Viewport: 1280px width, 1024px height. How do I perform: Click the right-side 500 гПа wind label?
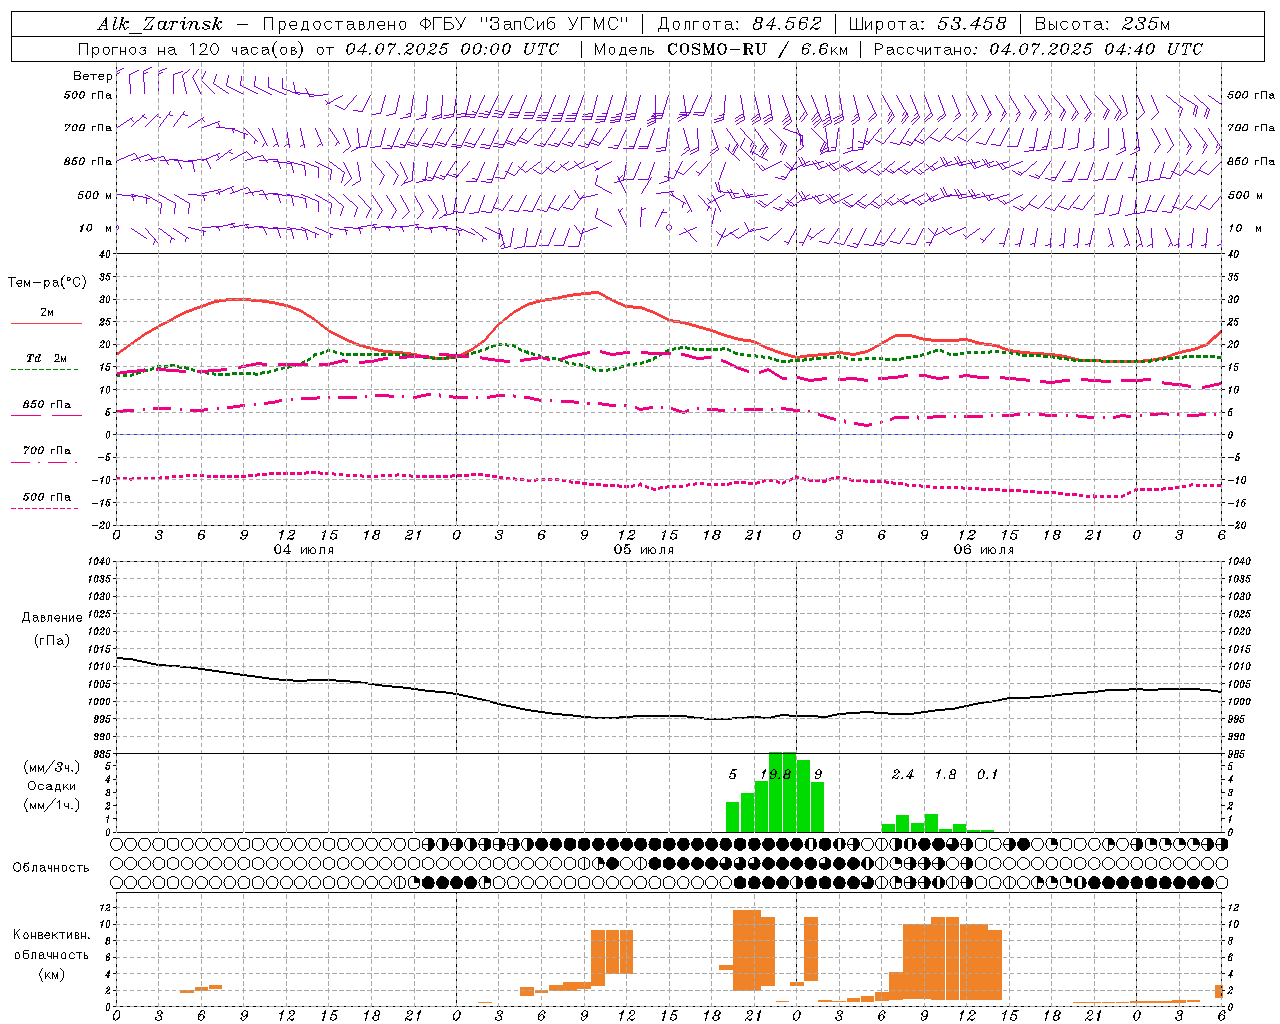click(x=1251, y=95)
